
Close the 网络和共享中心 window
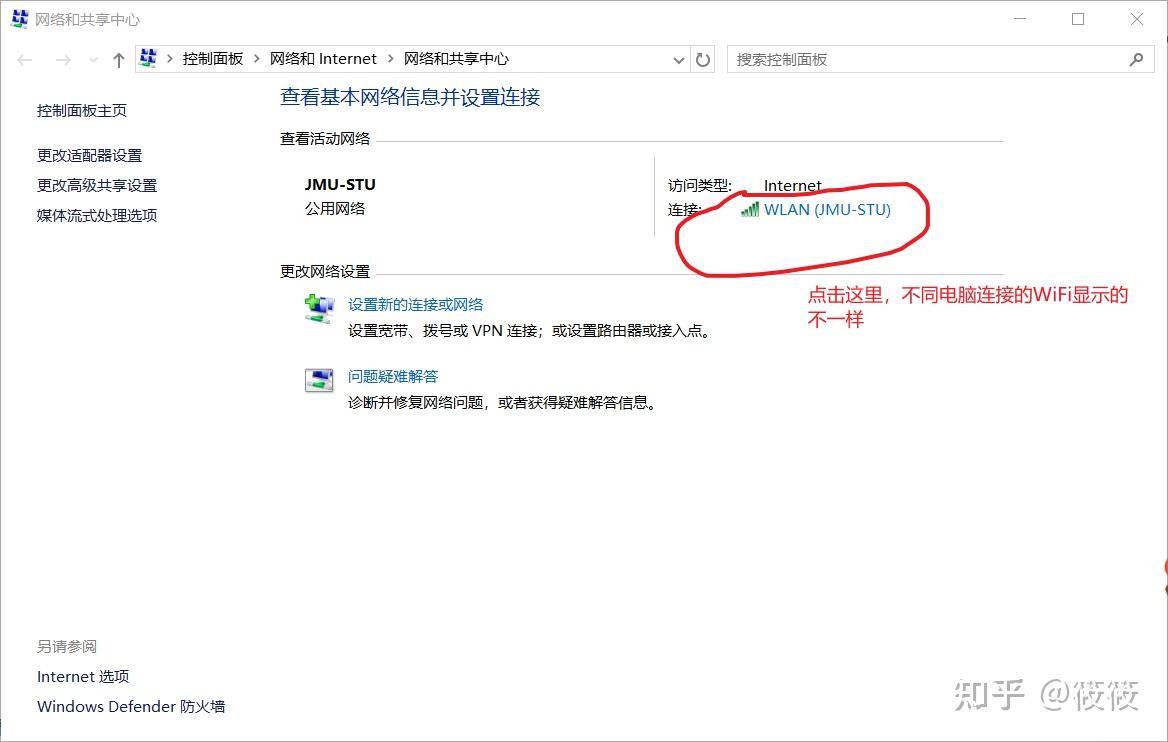pyautogui.click(x=1137, y=19)
